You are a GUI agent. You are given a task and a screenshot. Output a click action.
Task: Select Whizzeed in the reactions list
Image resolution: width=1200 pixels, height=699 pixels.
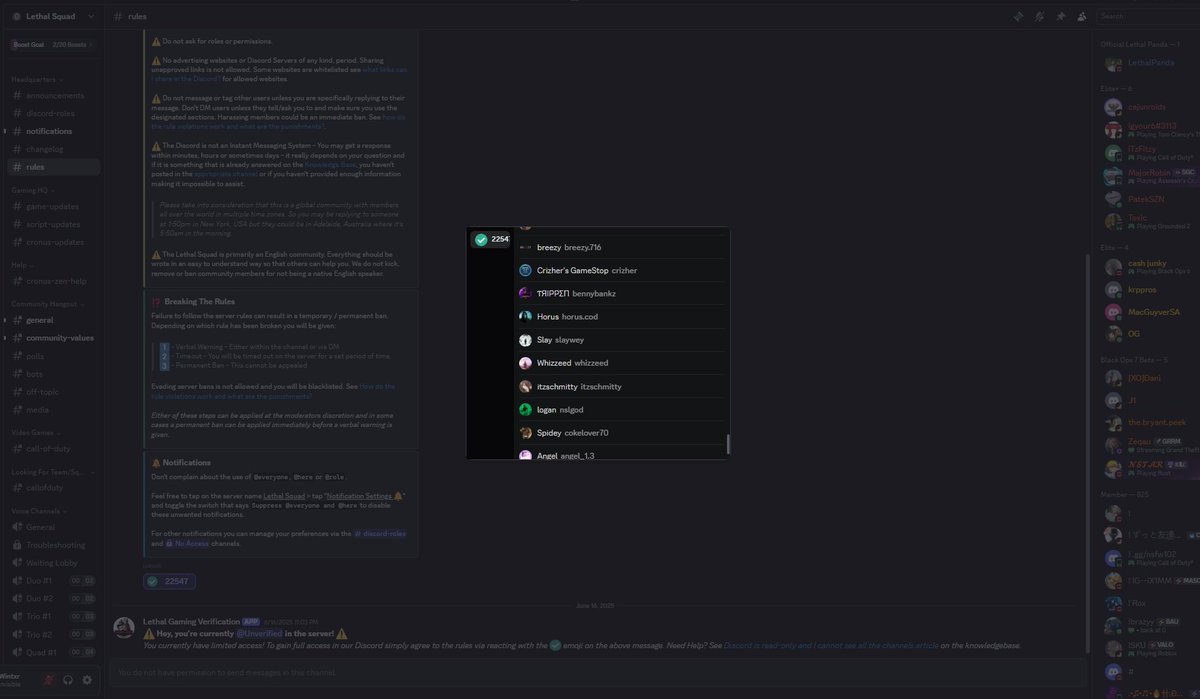[621, 363]
